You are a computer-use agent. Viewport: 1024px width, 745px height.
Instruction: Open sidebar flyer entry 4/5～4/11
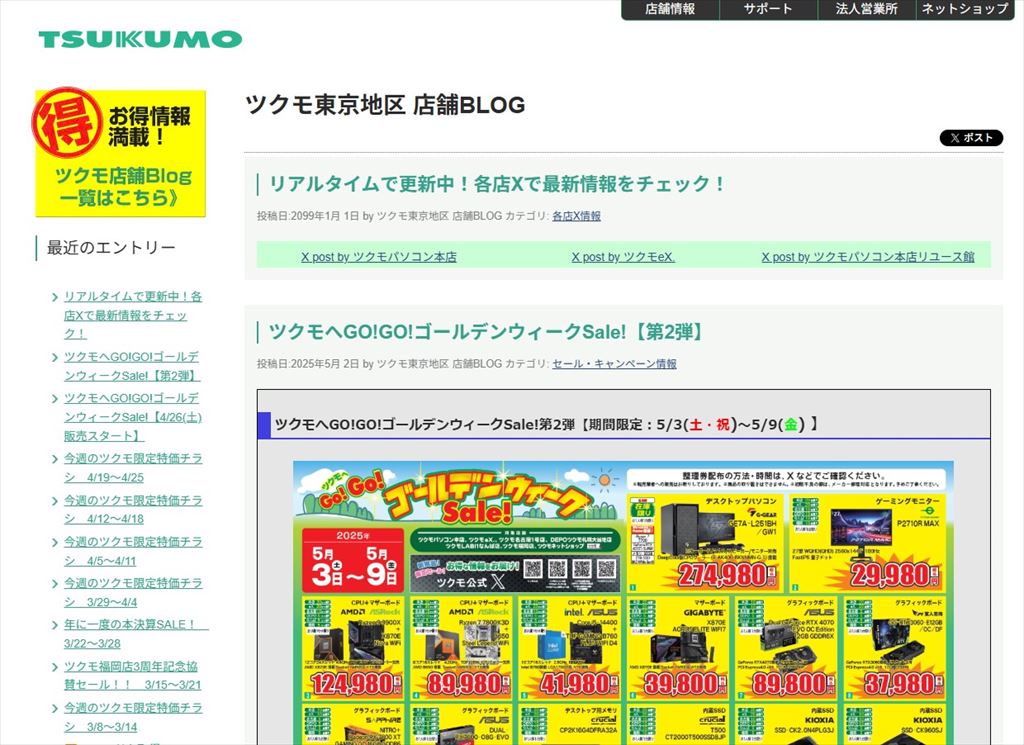(133, 551)
